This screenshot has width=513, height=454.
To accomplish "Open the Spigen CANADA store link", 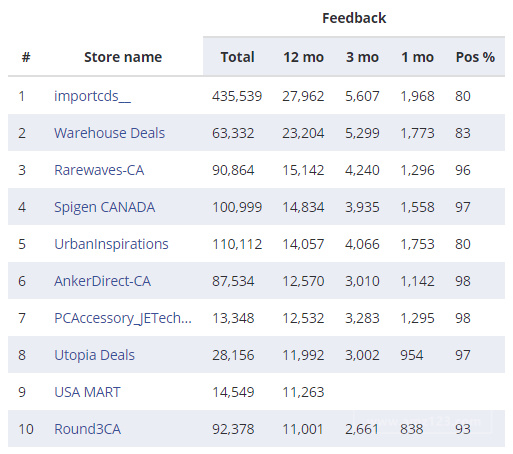I will 104,207.
